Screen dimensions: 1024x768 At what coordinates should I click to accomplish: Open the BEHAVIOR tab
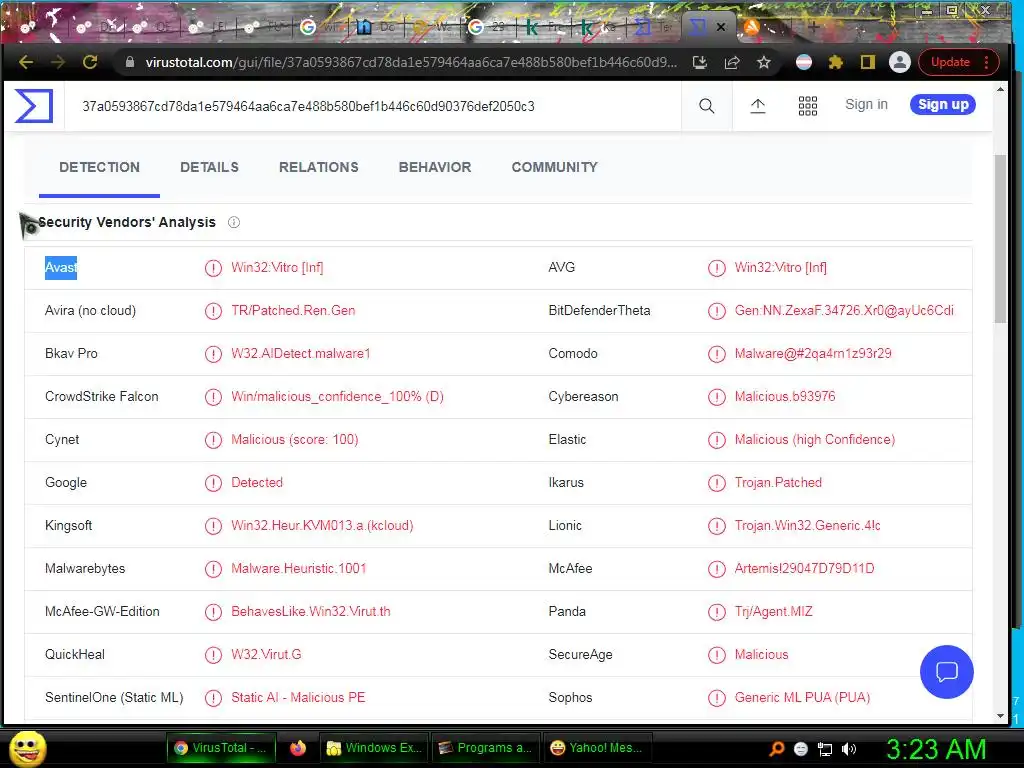coord(435,167)
